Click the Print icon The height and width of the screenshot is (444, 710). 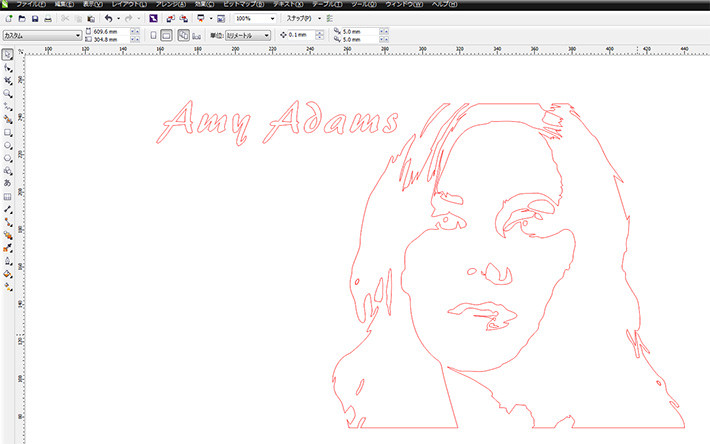pyautogui.click(x=48, y=19)
